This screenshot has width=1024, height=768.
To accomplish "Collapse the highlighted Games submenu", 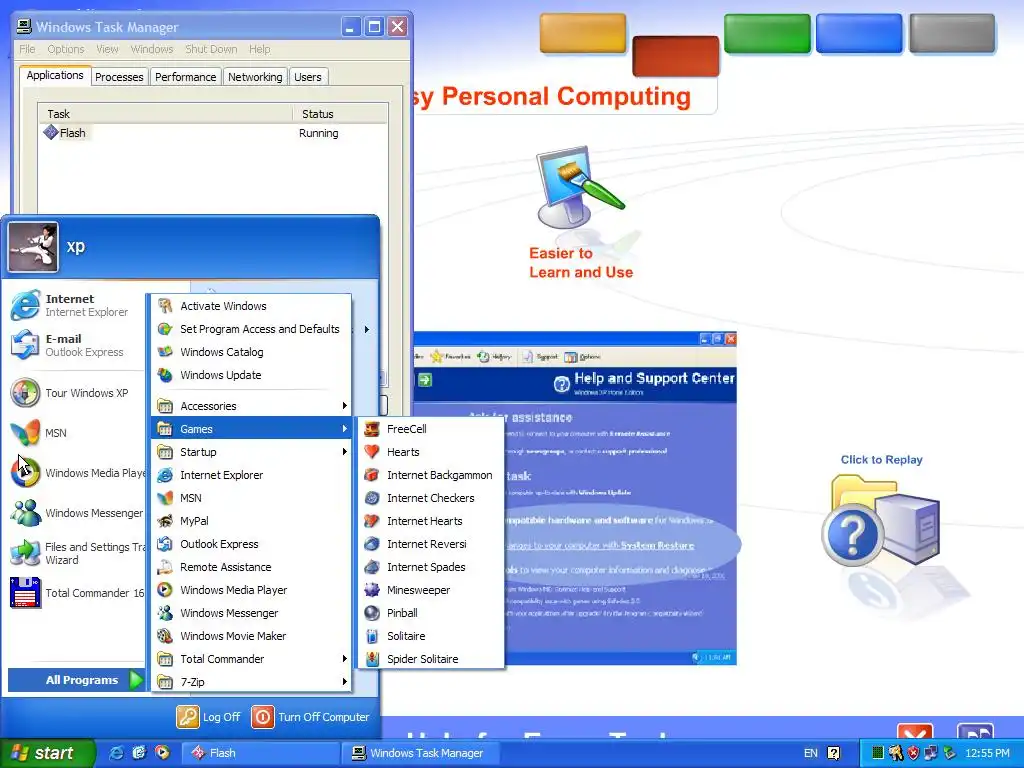I will [x=251, y=429].
